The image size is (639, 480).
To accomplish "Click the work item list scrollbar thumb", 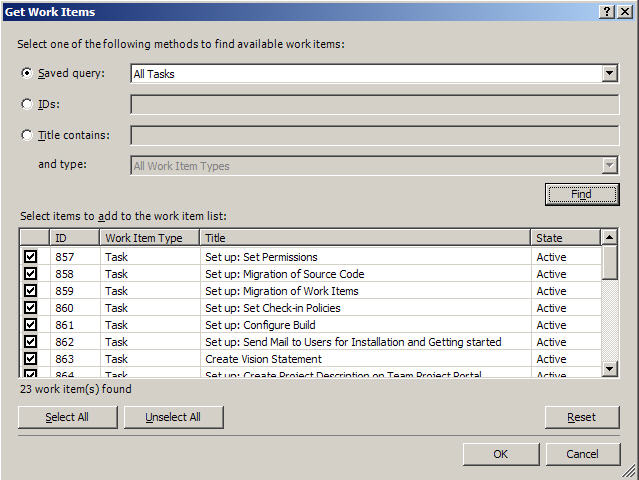I will [609, 262].
